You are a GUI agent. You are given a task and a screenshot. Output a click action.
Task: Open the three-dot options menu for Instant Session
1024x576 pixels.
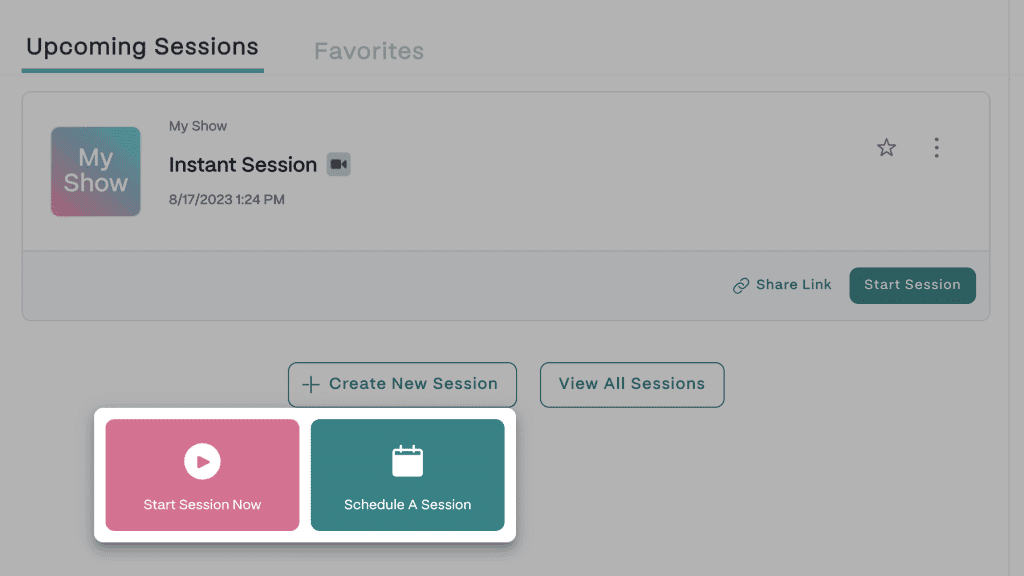936,148
